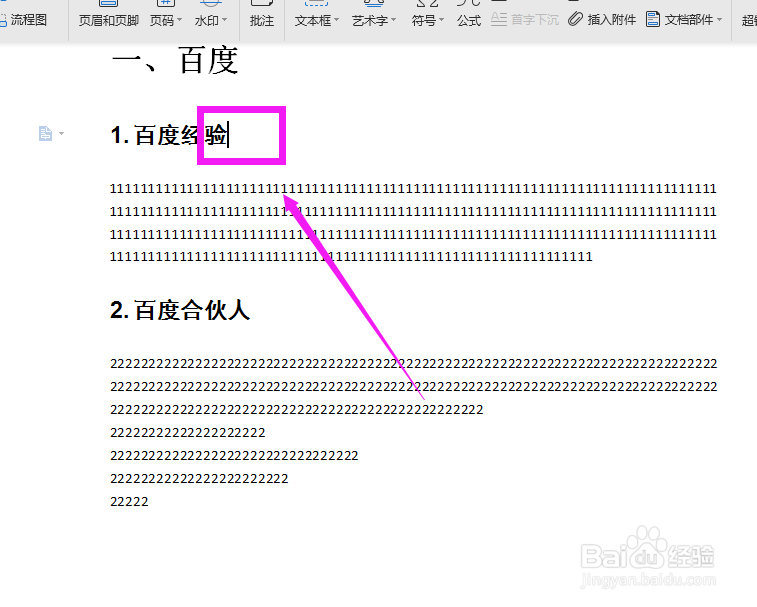Expand the arrow next to paragraph layout icon

[61, 133]
